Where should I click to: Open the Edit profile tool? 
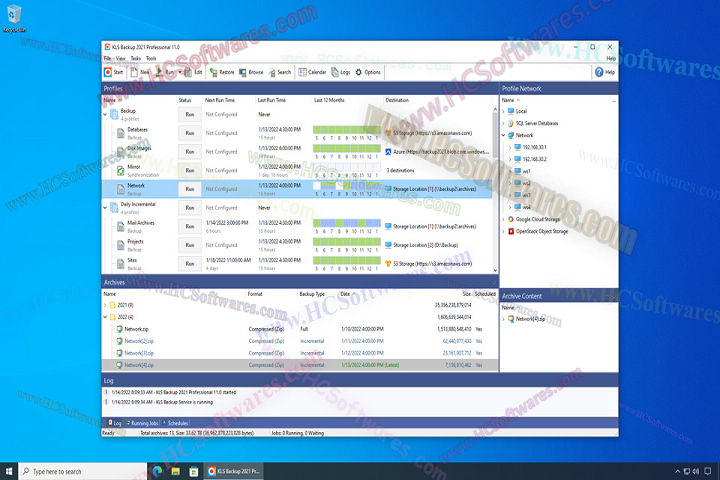pos(193,72)
